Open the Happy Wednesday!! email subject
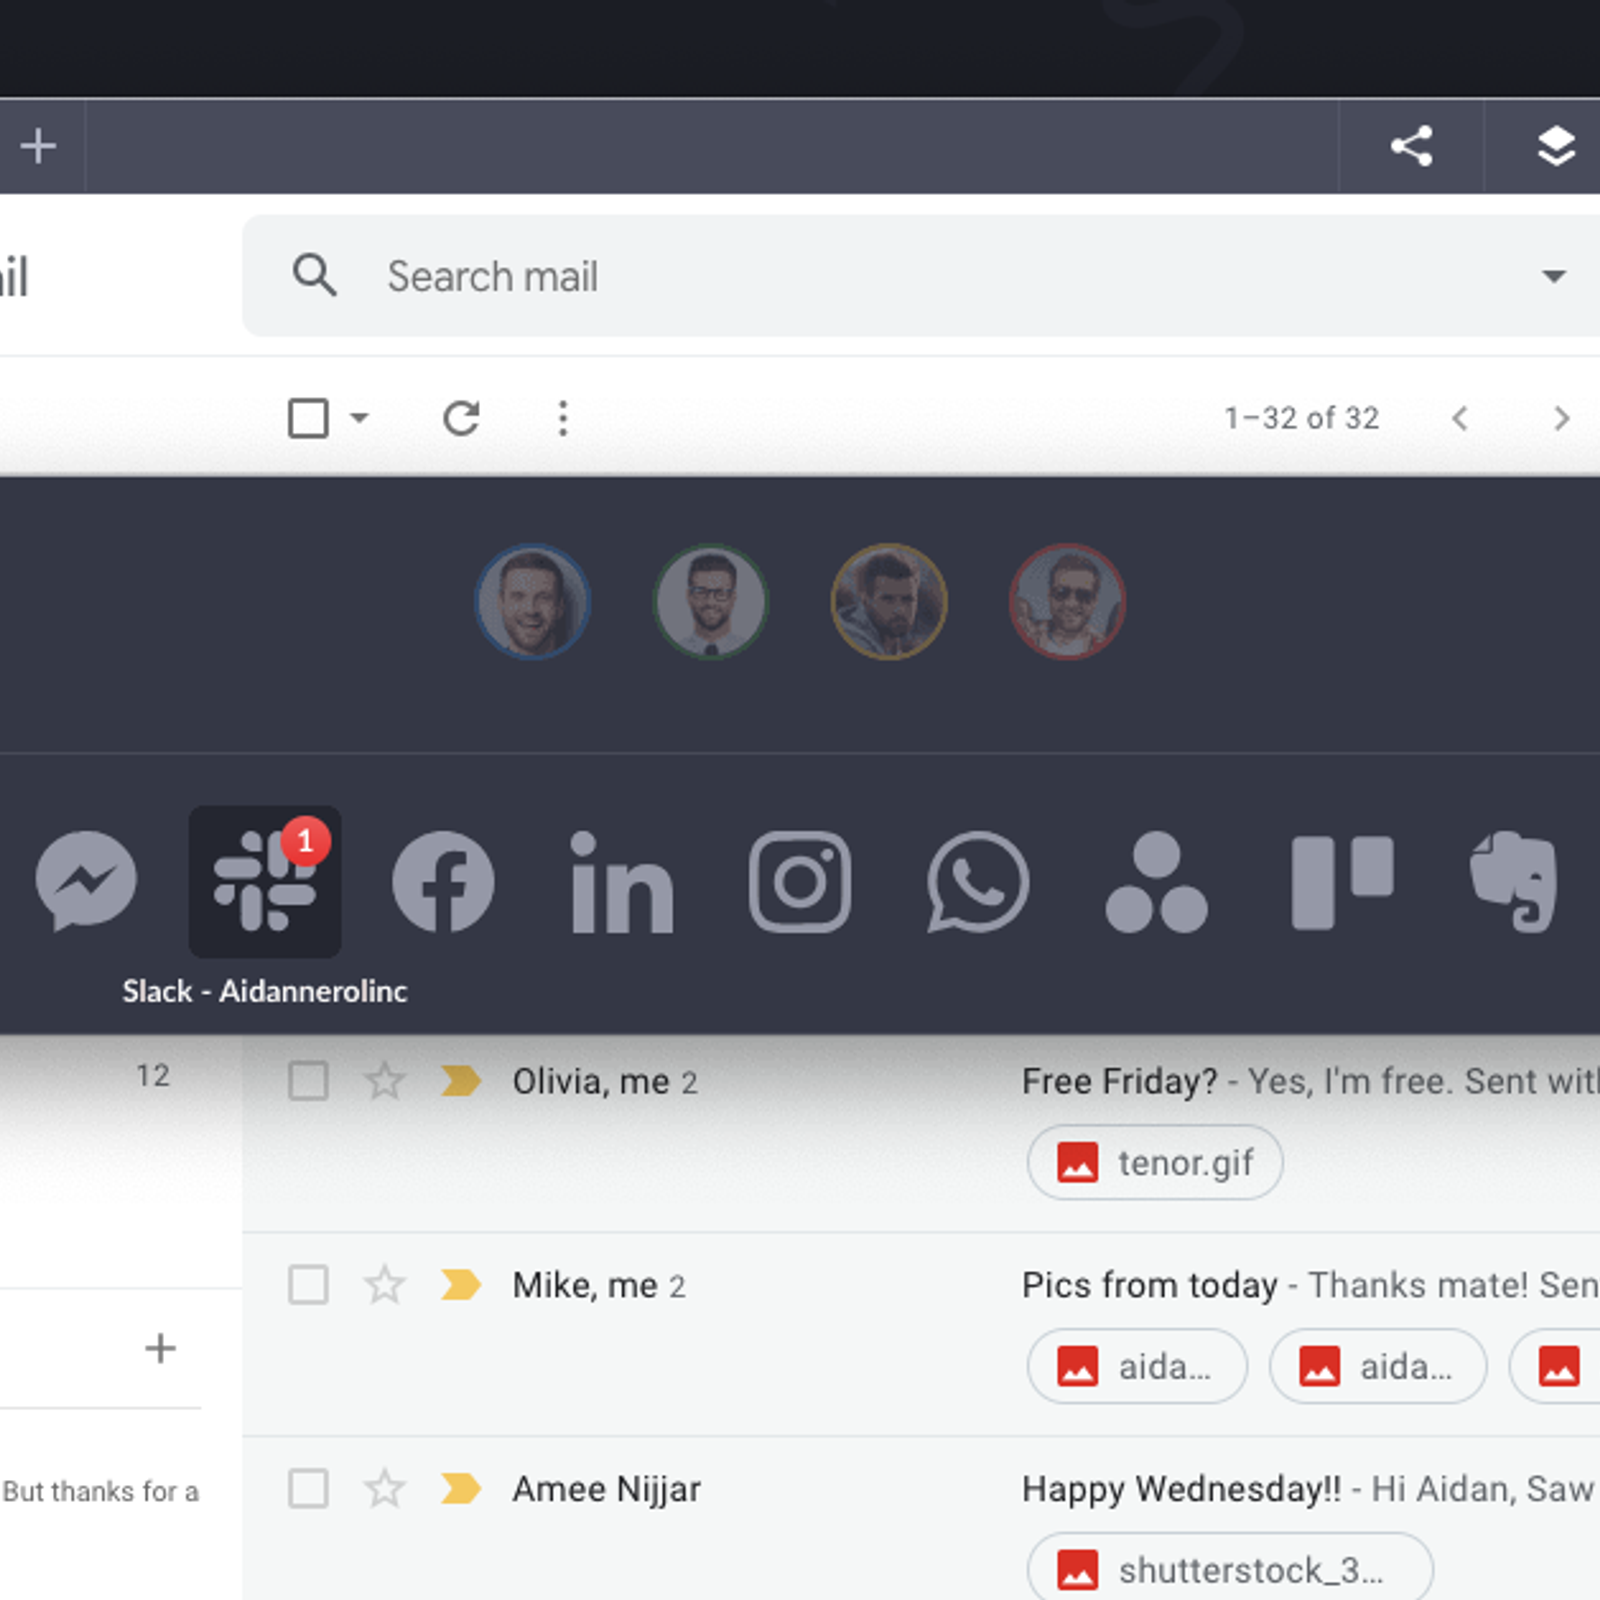This screenshot has height=1600, width=1600. pyautogui.click(x=1181, y=1489)
